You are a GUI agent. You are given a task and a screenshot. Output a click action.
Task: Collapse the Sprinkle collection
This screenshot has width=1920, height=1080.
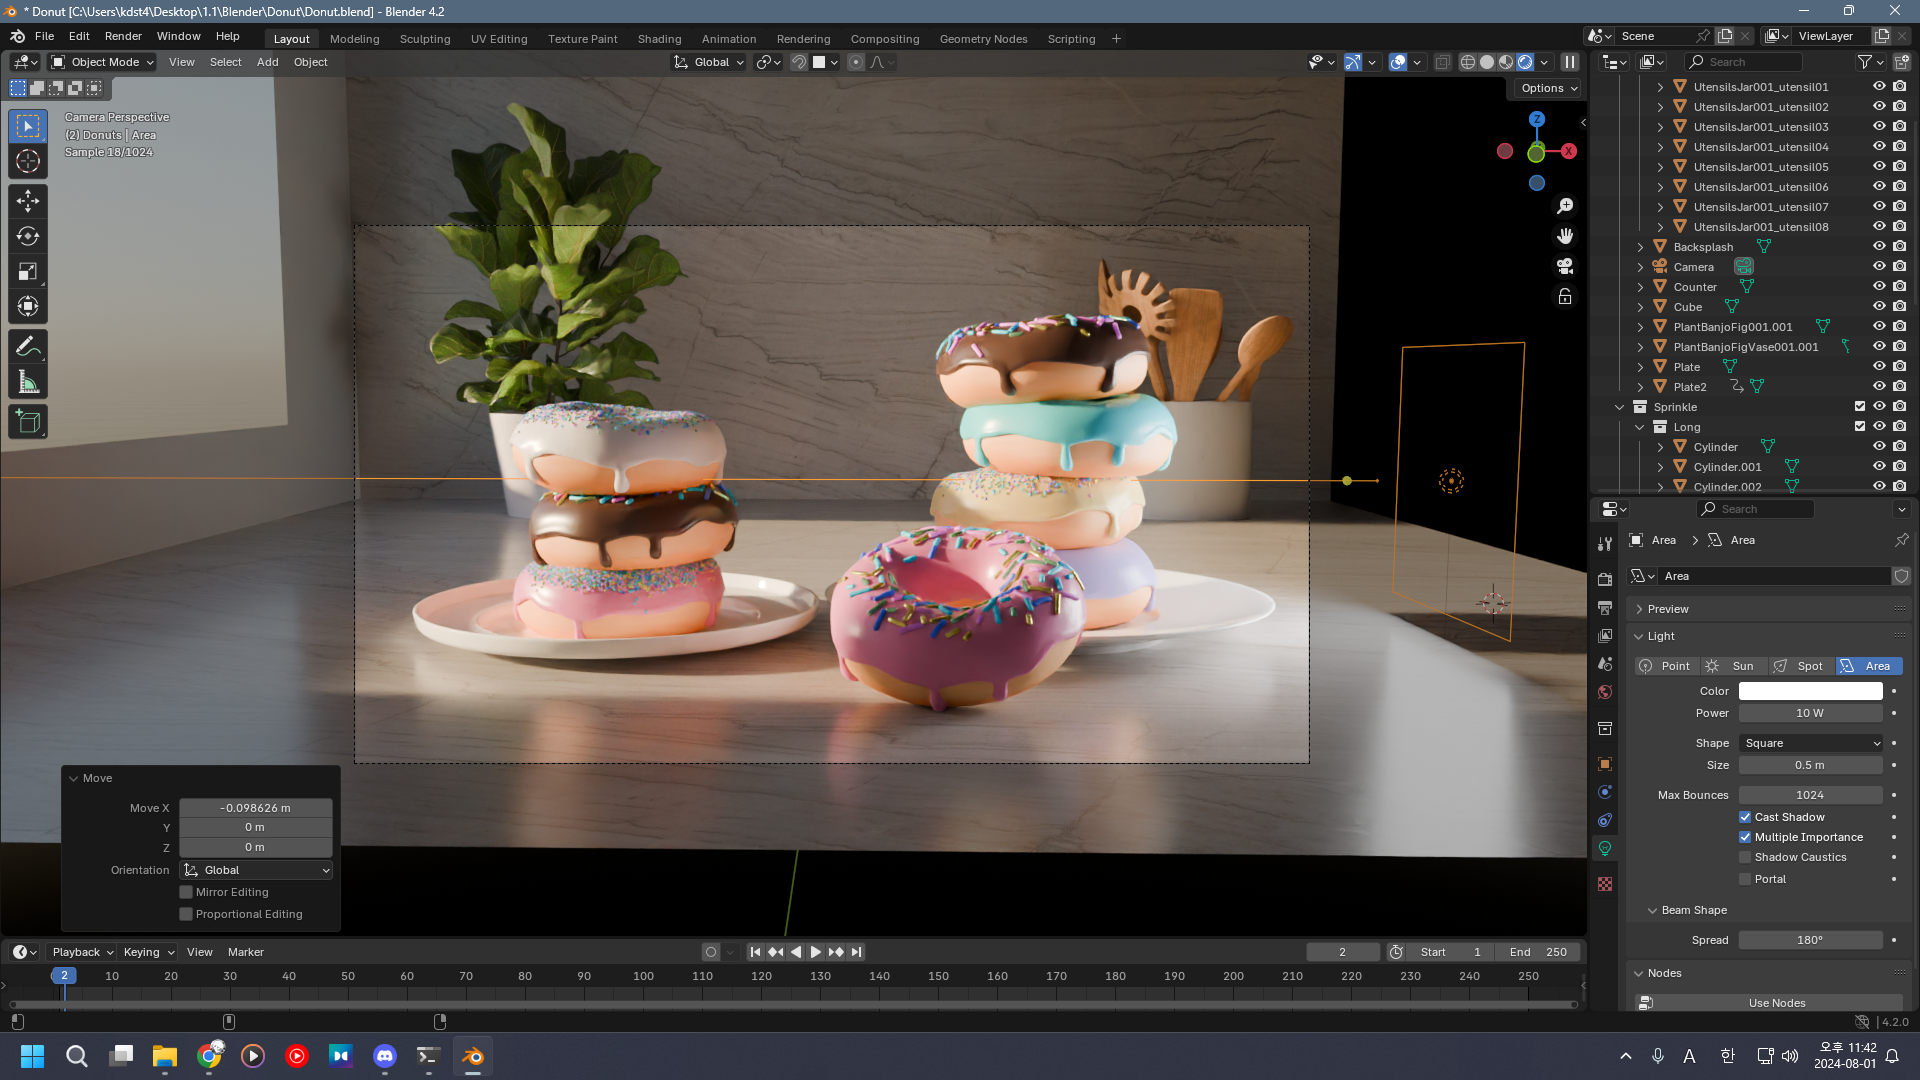pos(1619,407)
